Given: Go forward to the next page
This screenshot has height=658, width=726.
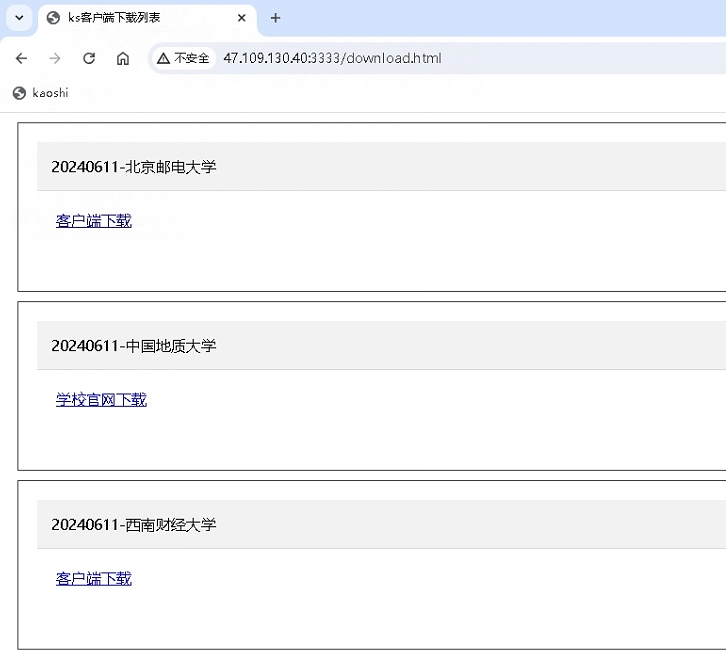Looking at the screenshot, I should point(55,58).
